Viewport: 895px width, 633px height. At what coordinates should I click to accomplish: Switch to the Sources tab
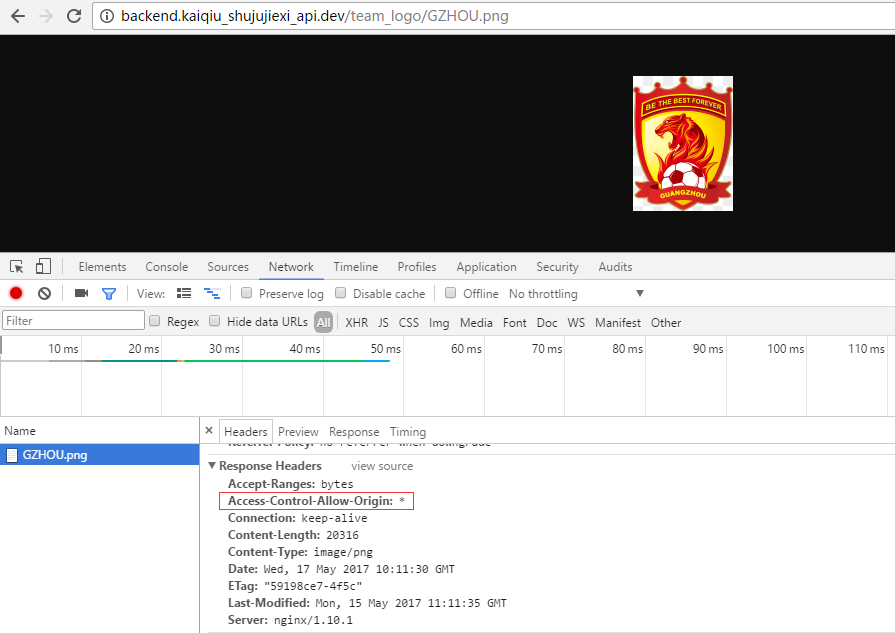point(228,267)
